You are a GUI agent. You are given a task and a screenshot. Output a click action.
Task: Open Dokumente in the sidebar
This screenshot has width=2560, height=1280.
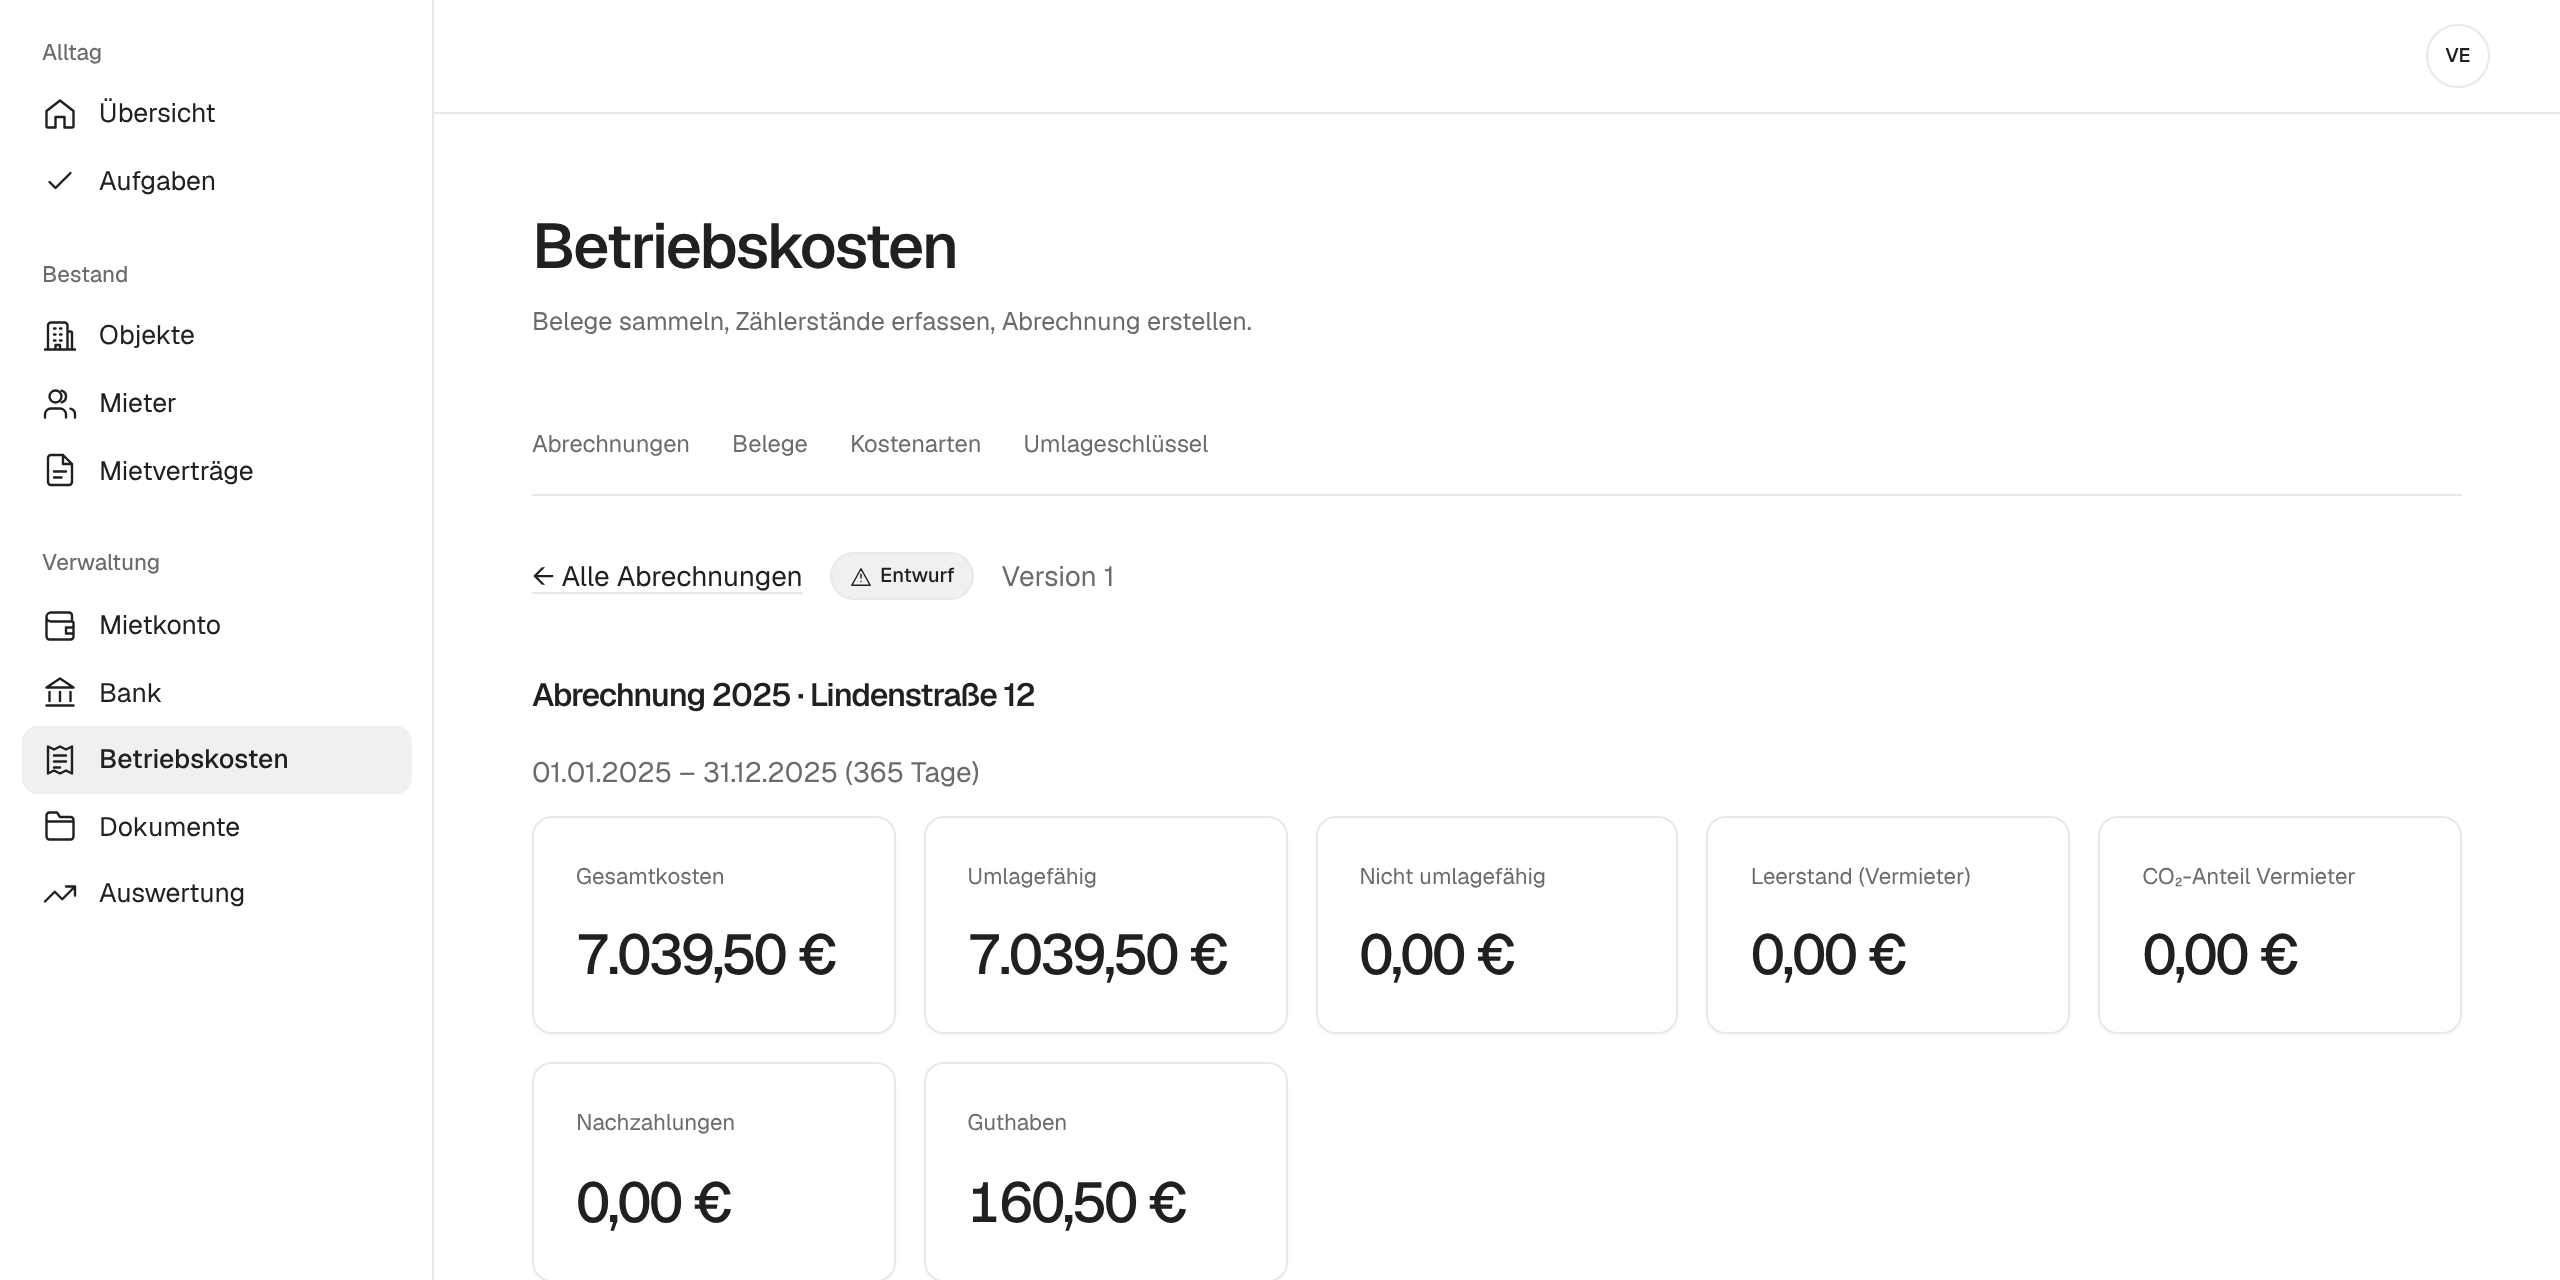point(217,827)
